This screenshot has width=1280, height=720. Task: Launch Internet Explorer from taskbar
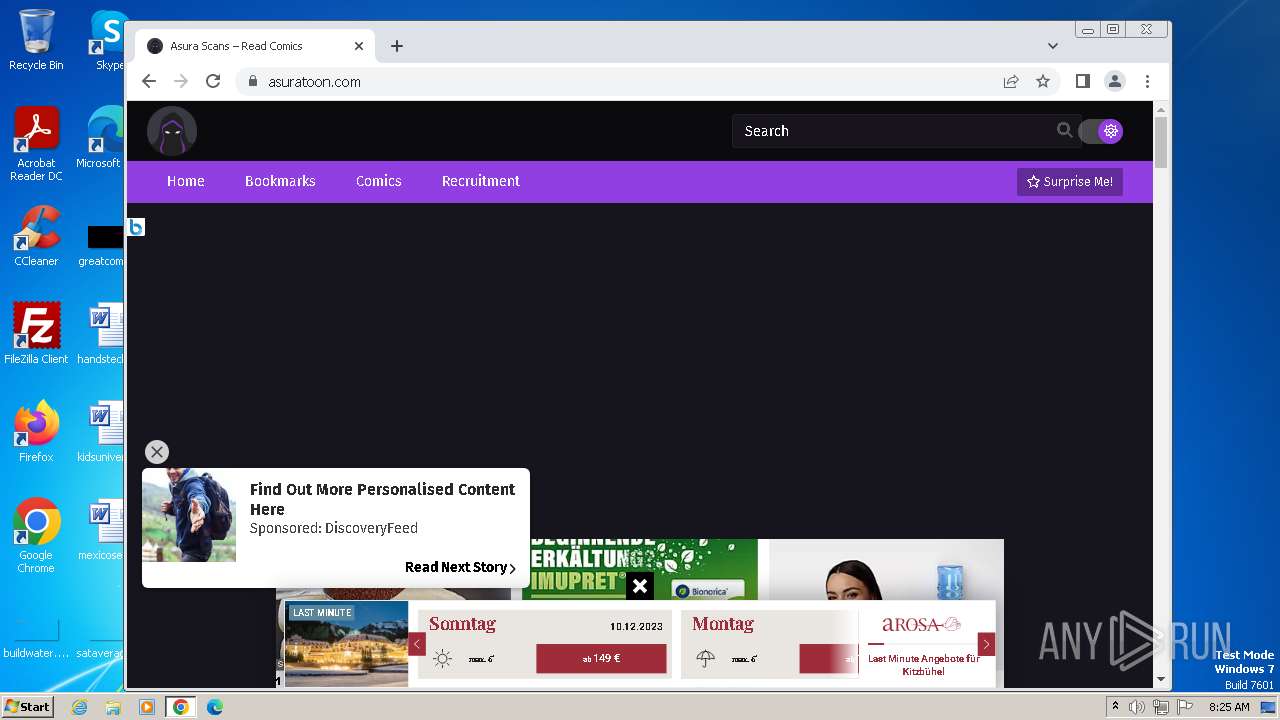pos(79,707)
